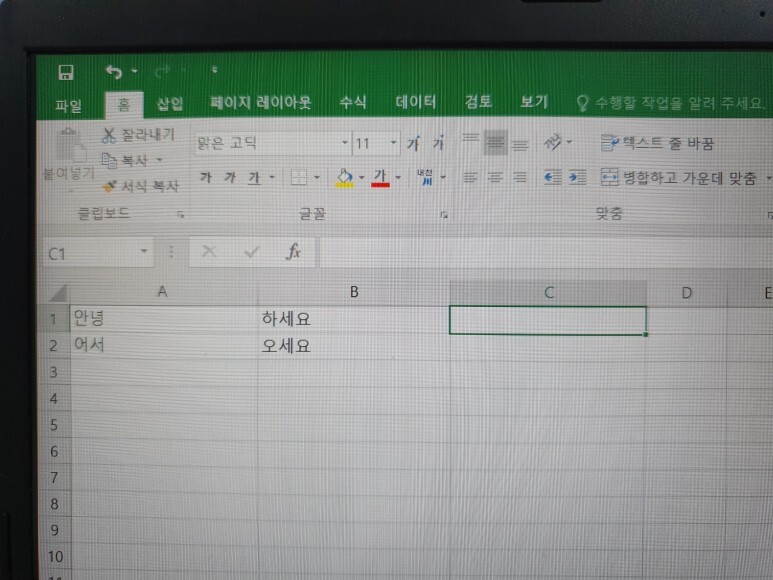Switch to the 삽입 (Insert) tab
Screen dimensions: 773x580
tap(170, 104)
